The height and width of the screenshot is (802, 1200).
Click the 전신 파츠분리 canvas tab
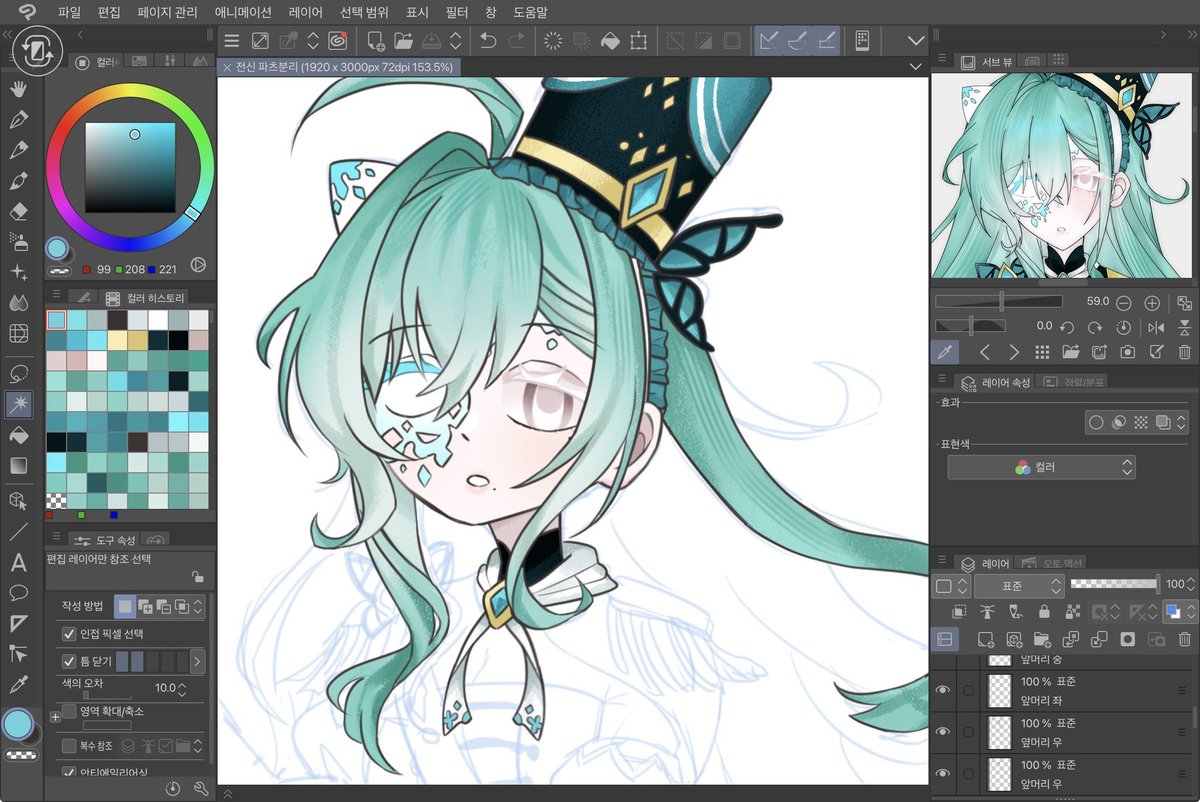(x=337, y=67)
